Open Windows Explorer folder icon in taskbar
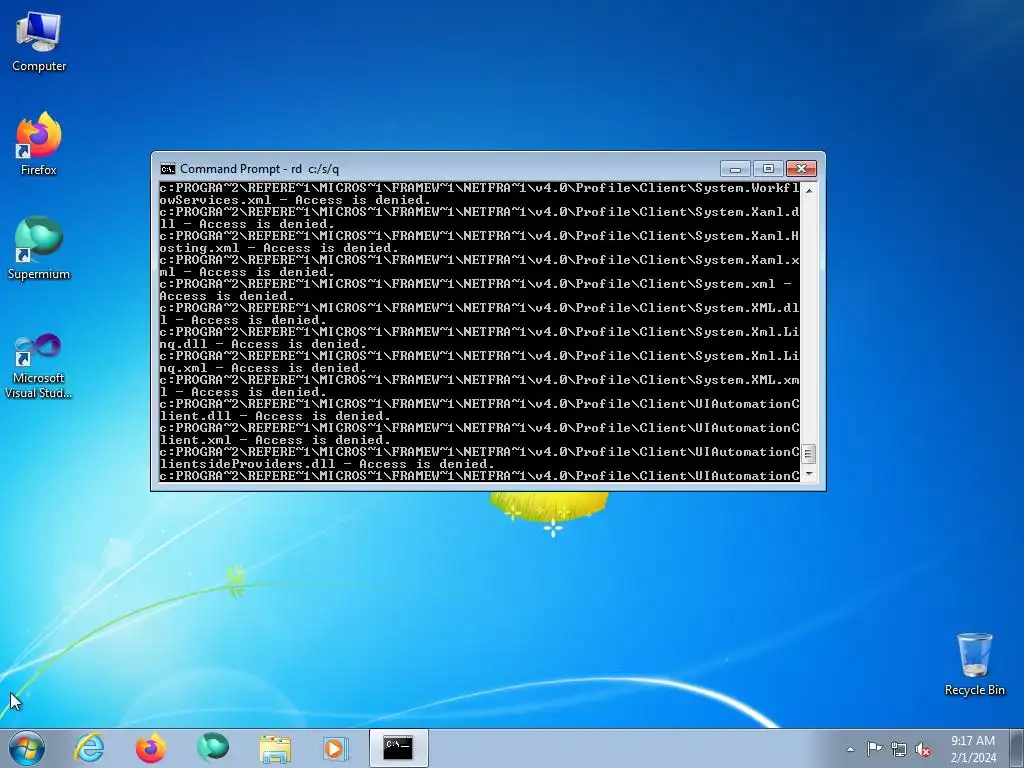The width and height of the screenshot is (1024, 768). tap(275, 748)
